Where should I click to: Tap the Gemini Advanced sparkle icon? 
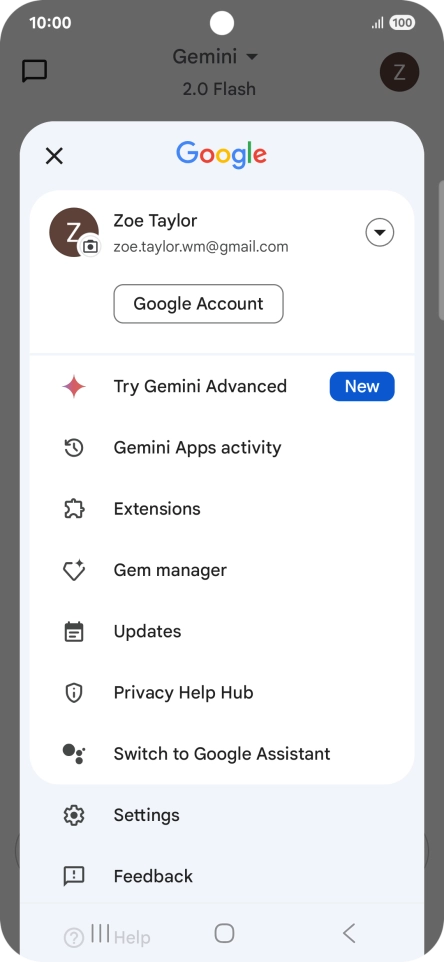tap(74, 387)
